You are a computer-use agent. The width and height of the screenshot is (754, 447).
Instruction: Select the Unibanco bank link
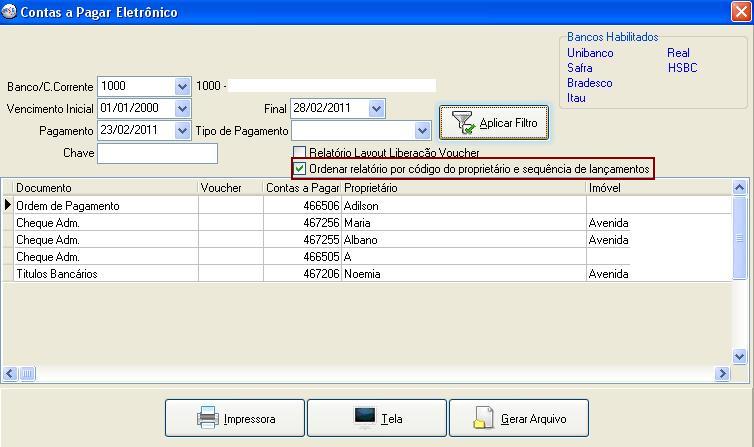(x=590, y=53)
